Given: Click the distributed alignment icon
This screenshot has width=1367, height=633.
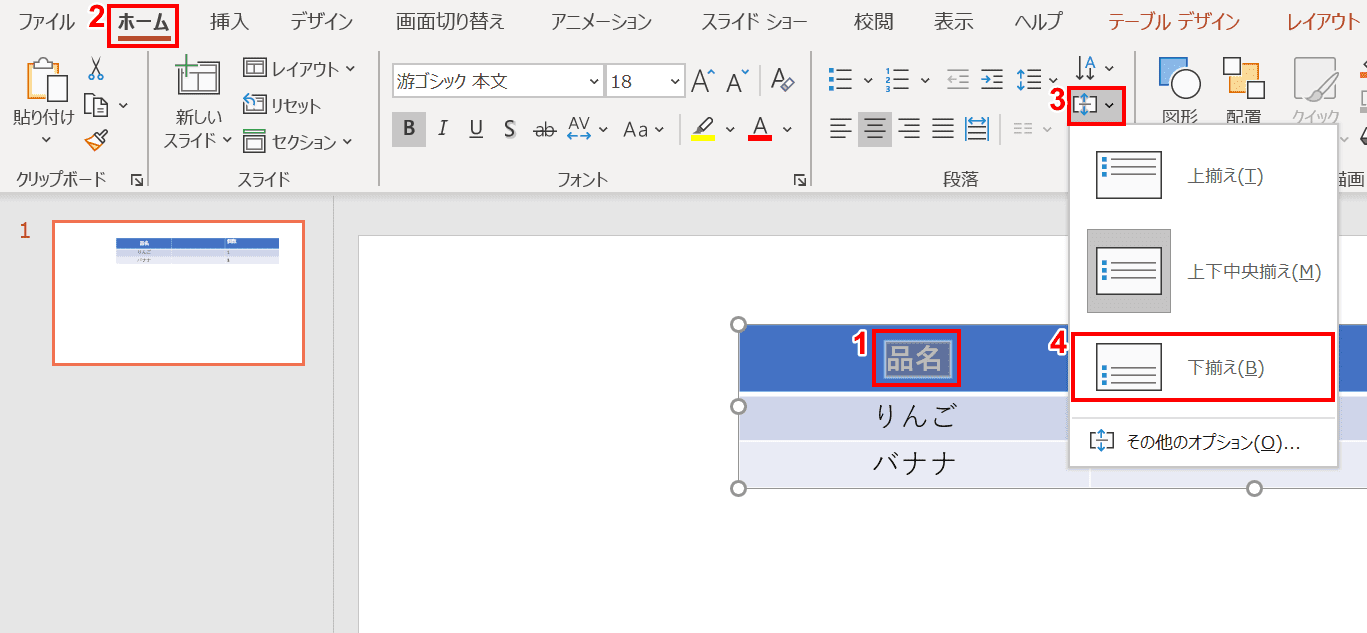Looking at the screenshot, I should (977, 128).
